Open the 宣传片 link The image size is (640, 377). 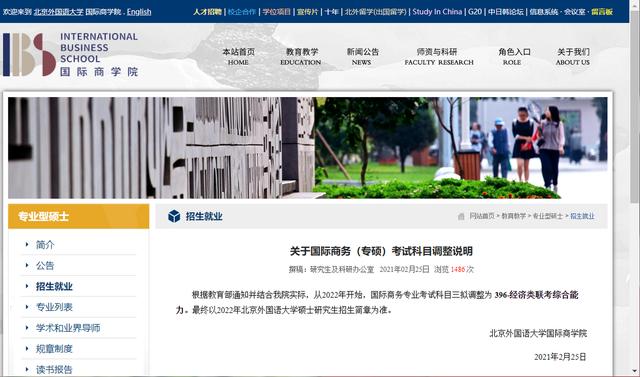pos(307,12)
